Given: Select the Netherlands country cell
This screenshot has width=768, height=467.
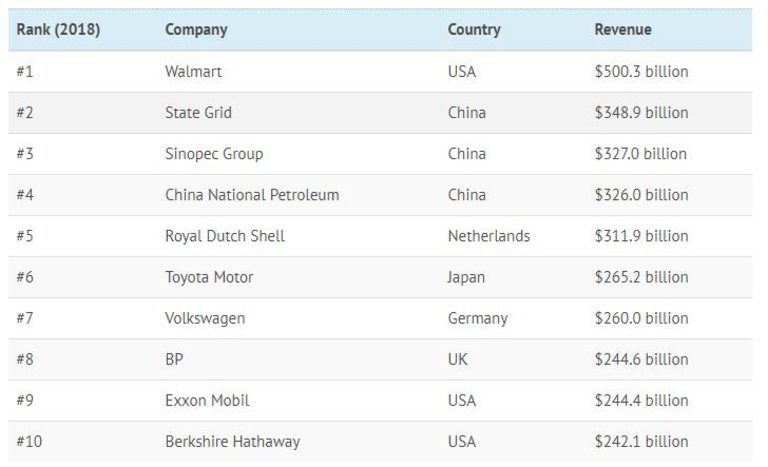Looking at the screenshot, I should (x=489, y=236).
